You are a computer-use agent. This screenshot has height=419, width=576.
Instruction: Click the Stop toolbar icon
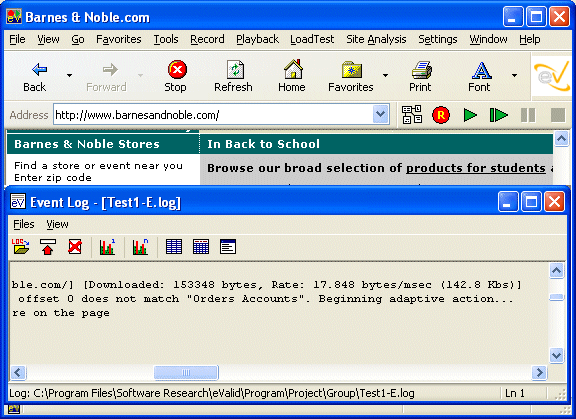tap(177, 76)
